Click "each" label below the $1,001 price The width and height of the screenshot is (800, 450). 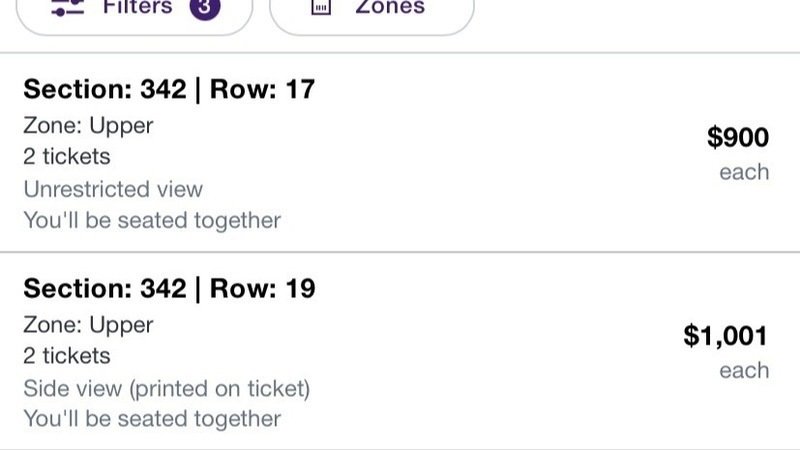(x=744, y=371)
